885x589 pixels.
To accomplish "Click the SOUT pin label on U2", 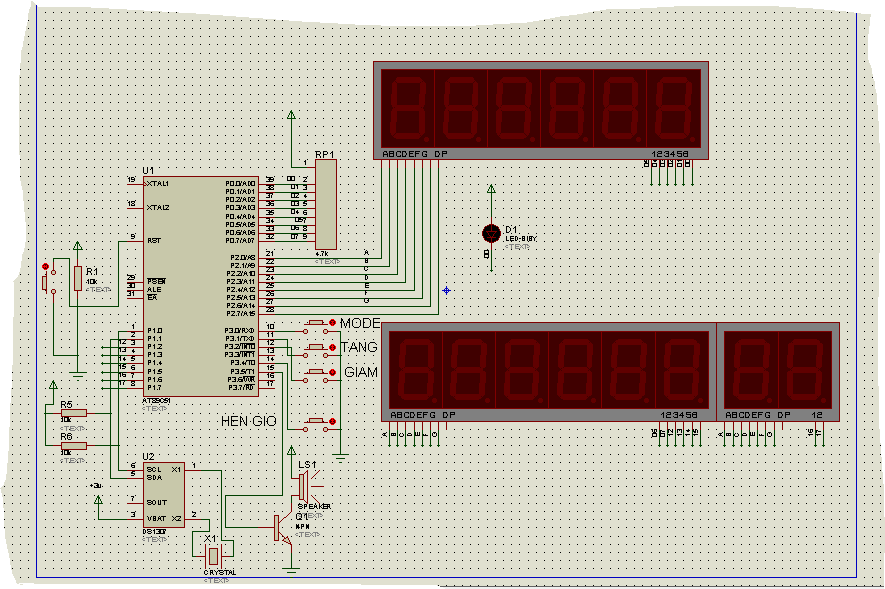I will 156,502.
